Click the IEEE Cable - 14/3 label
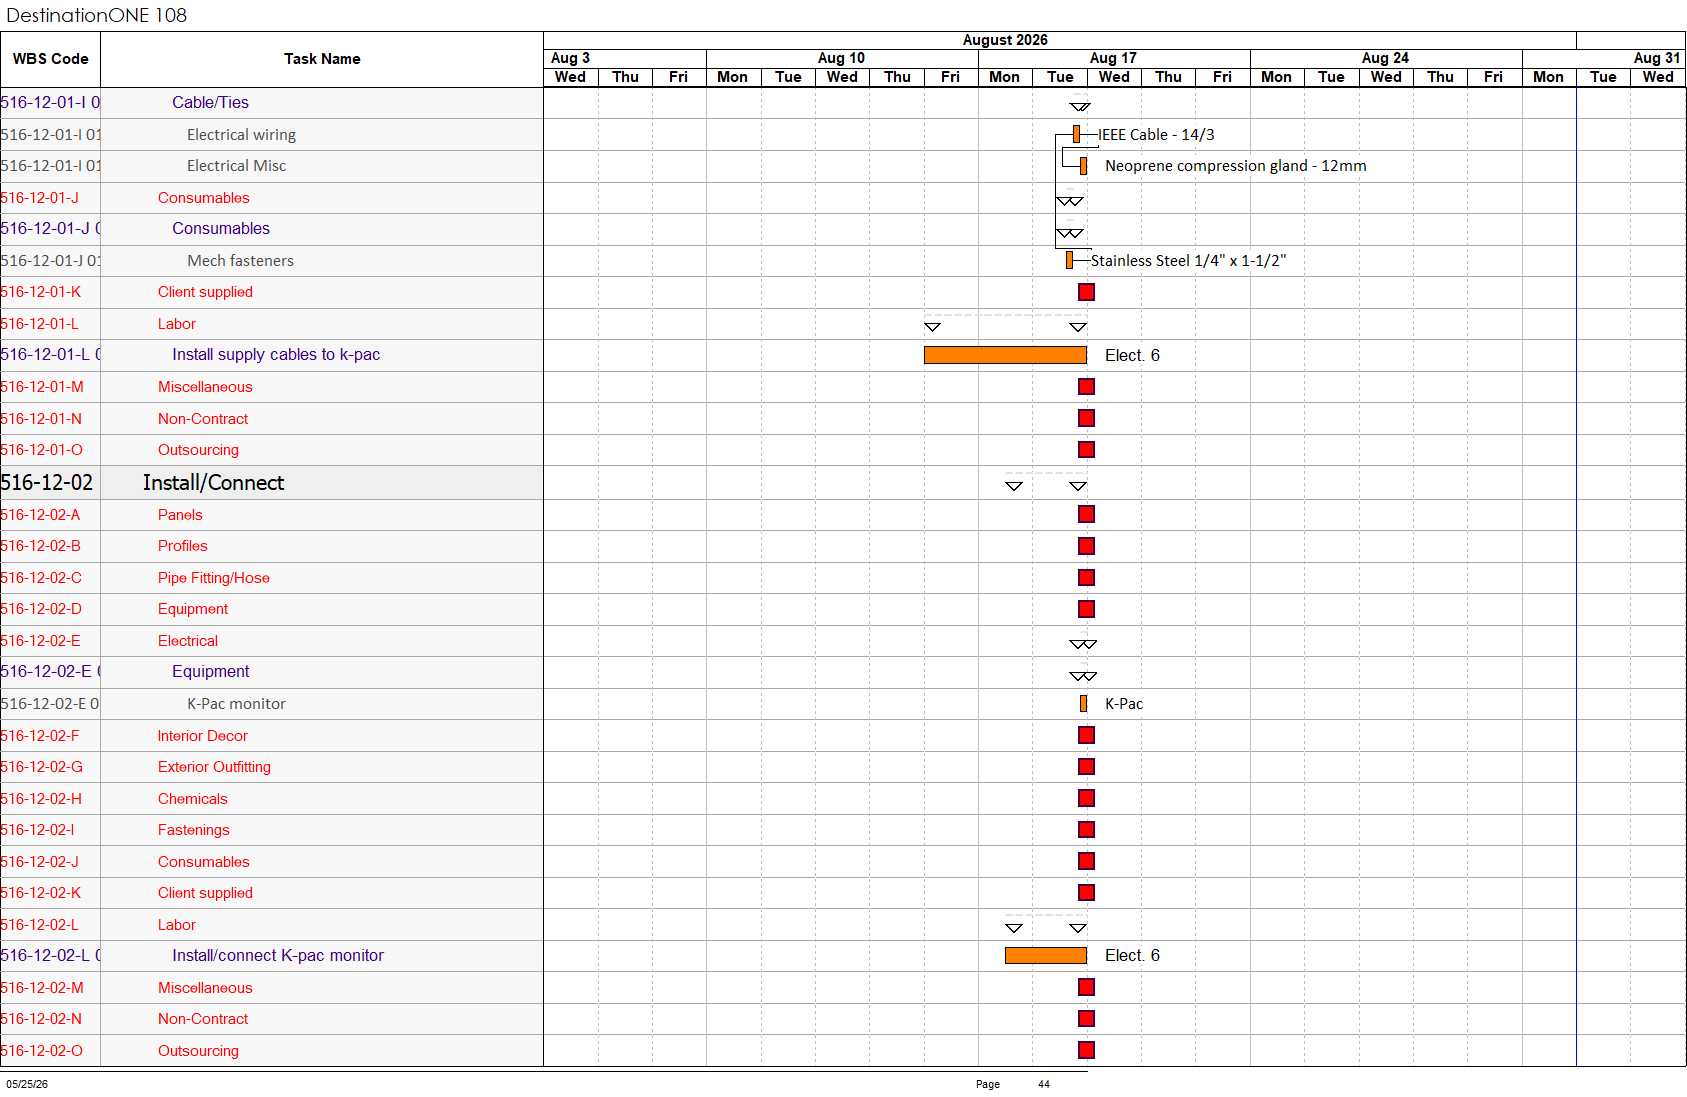Screen dimensions: 1687x1097 click(x=1157, y=134)
